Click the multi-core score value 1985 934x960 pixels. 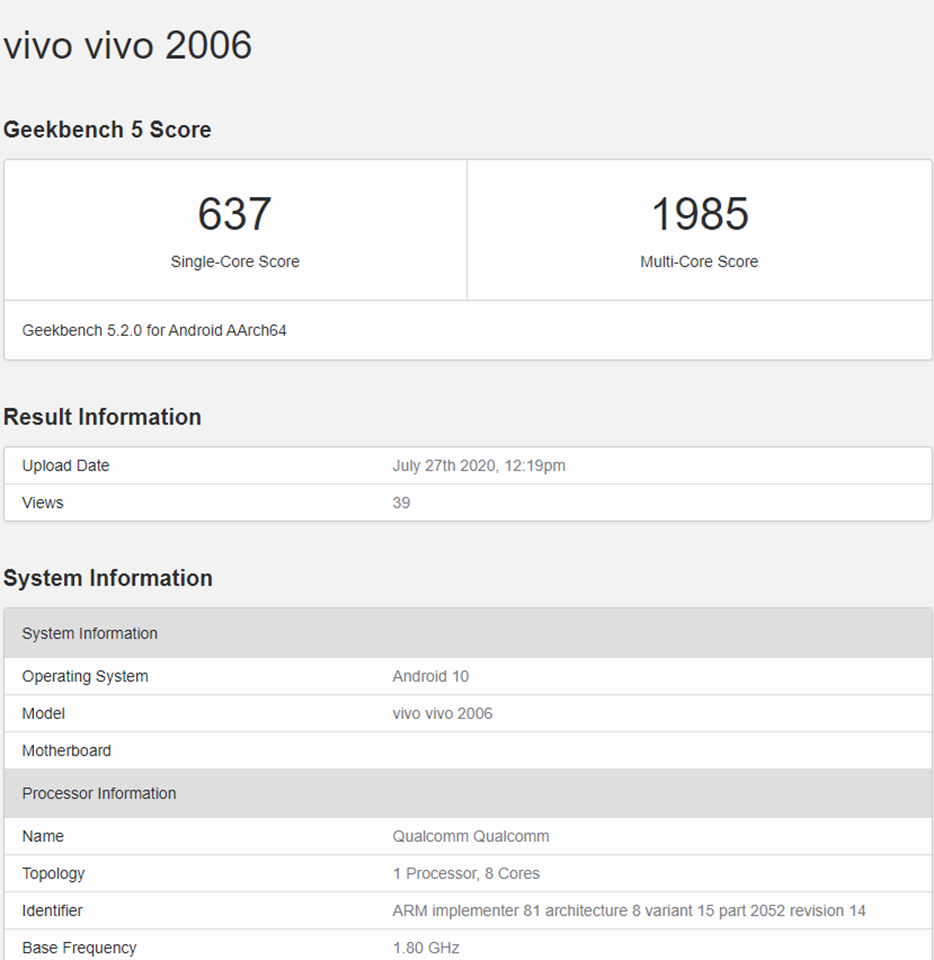[x=700, y=214]
